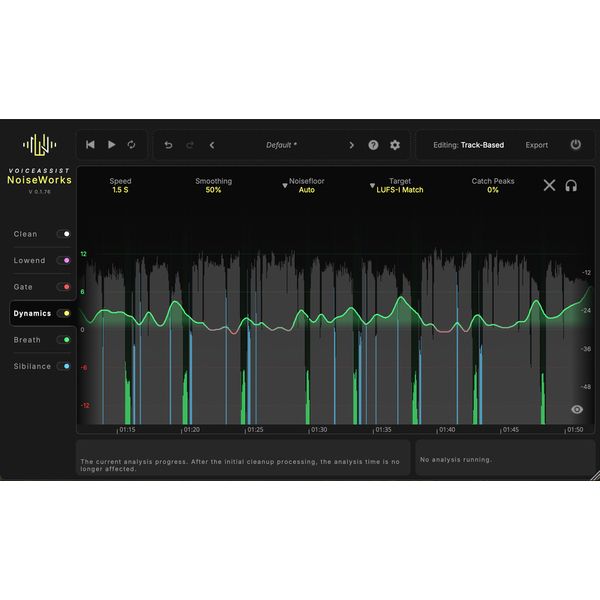Click the 'No analysis running.' status text
Image resolution: width=600 pixels, height=600 pixels.
point(456,460)
